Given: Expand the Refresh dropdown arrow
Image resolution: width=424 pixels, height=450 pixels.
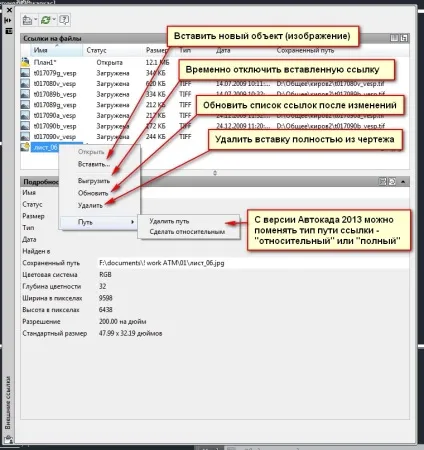Looking at the screenshot, I should click(54, 20).
